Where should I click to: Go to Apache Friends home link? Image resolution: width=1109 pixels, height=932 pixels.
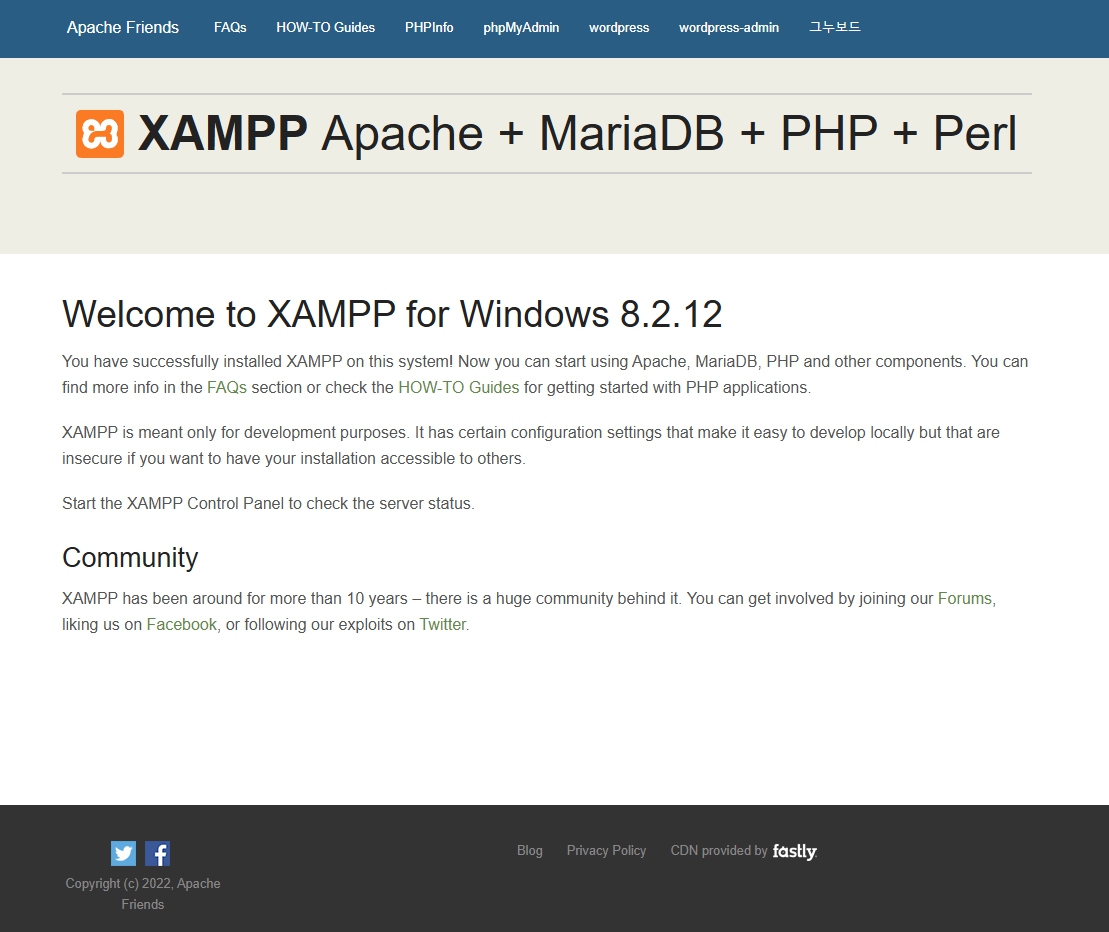(x=123, y=28)
